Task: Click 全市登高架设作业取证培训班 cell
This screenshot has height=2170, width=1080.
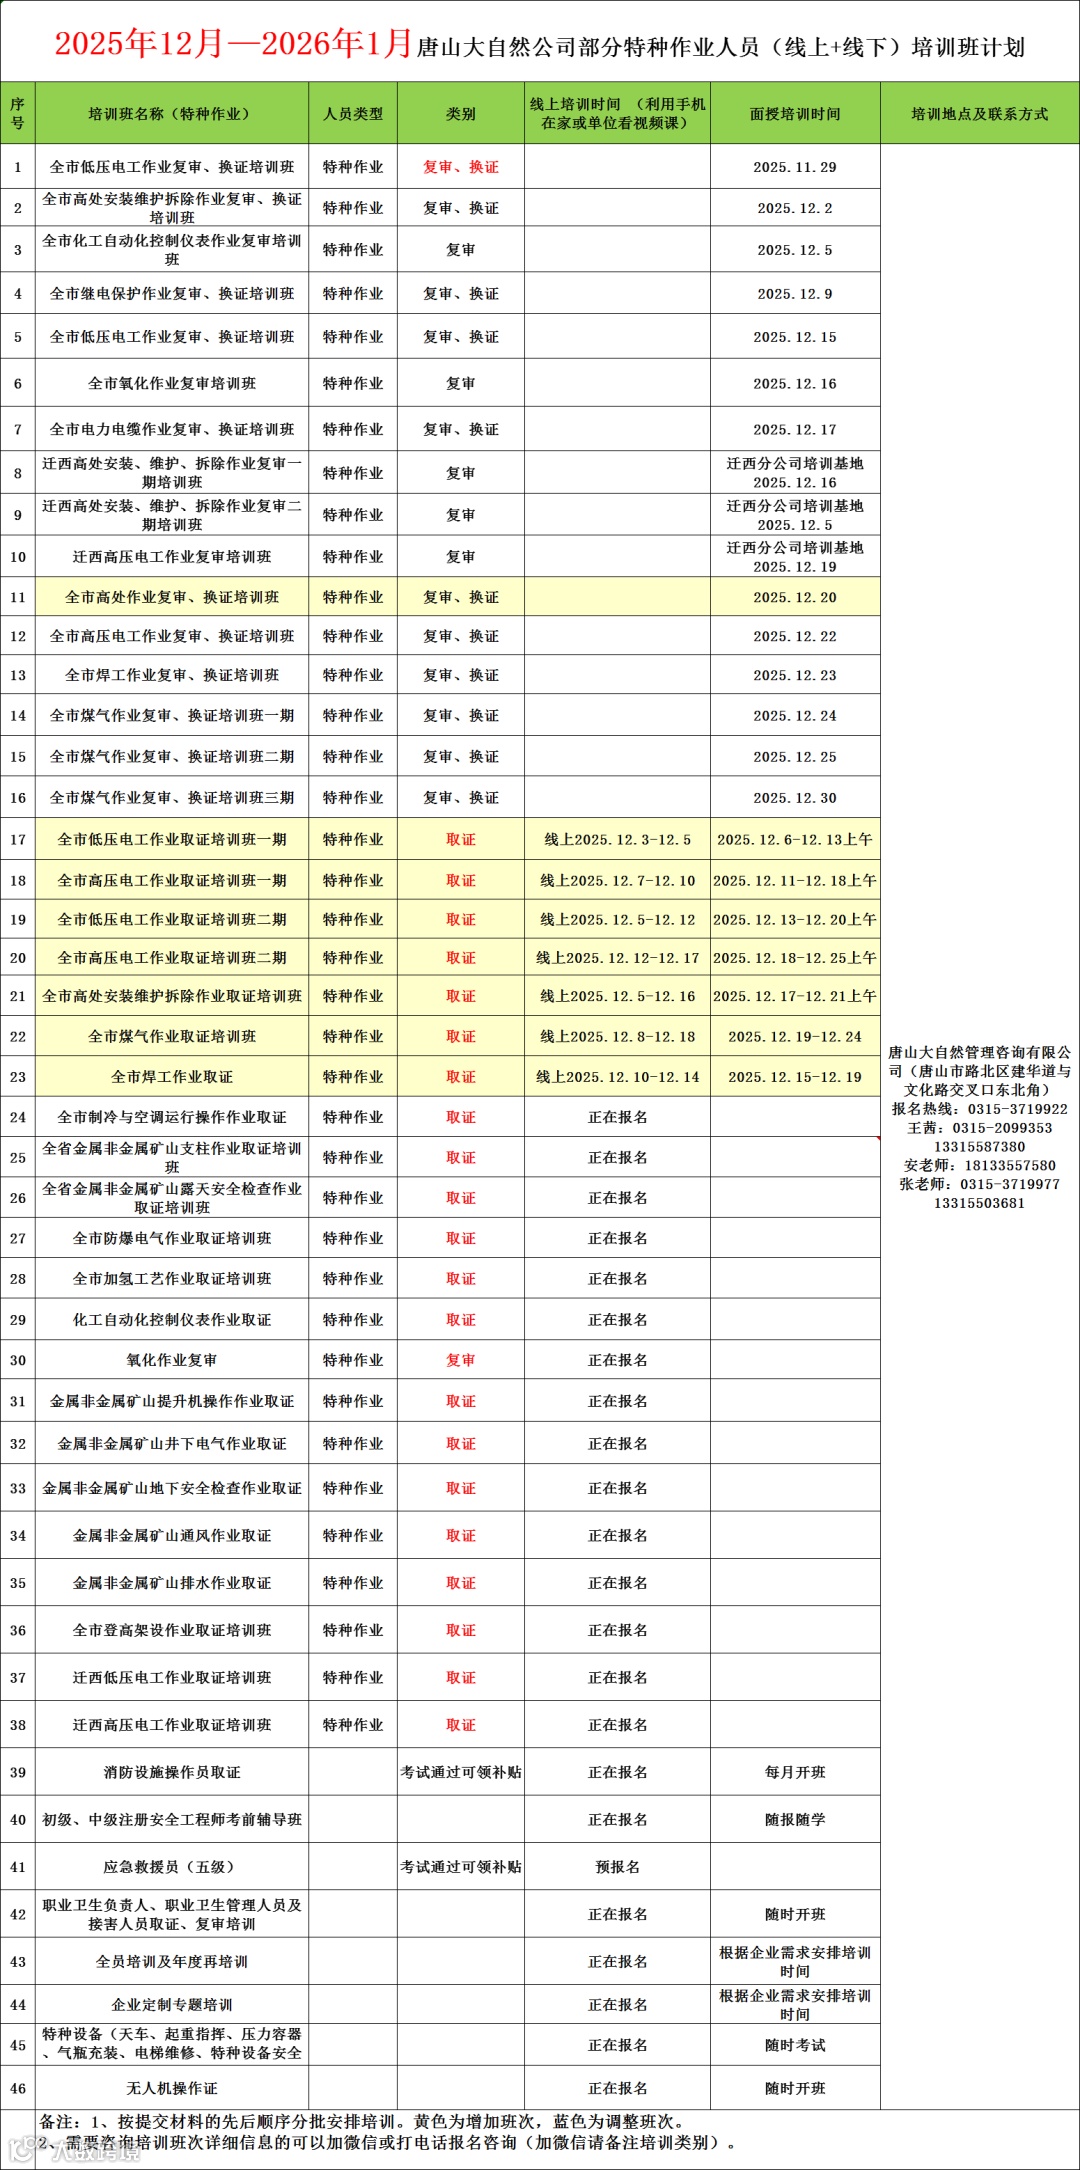Action: click(172, 1630)
